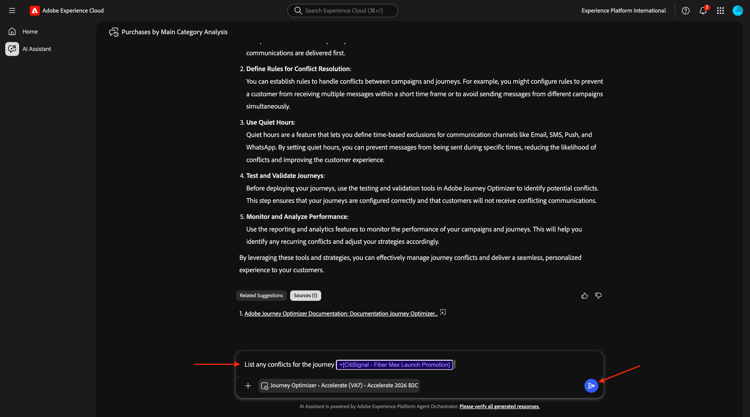
Task: Open Please verify all generated responses link
Action: [499, 406]
